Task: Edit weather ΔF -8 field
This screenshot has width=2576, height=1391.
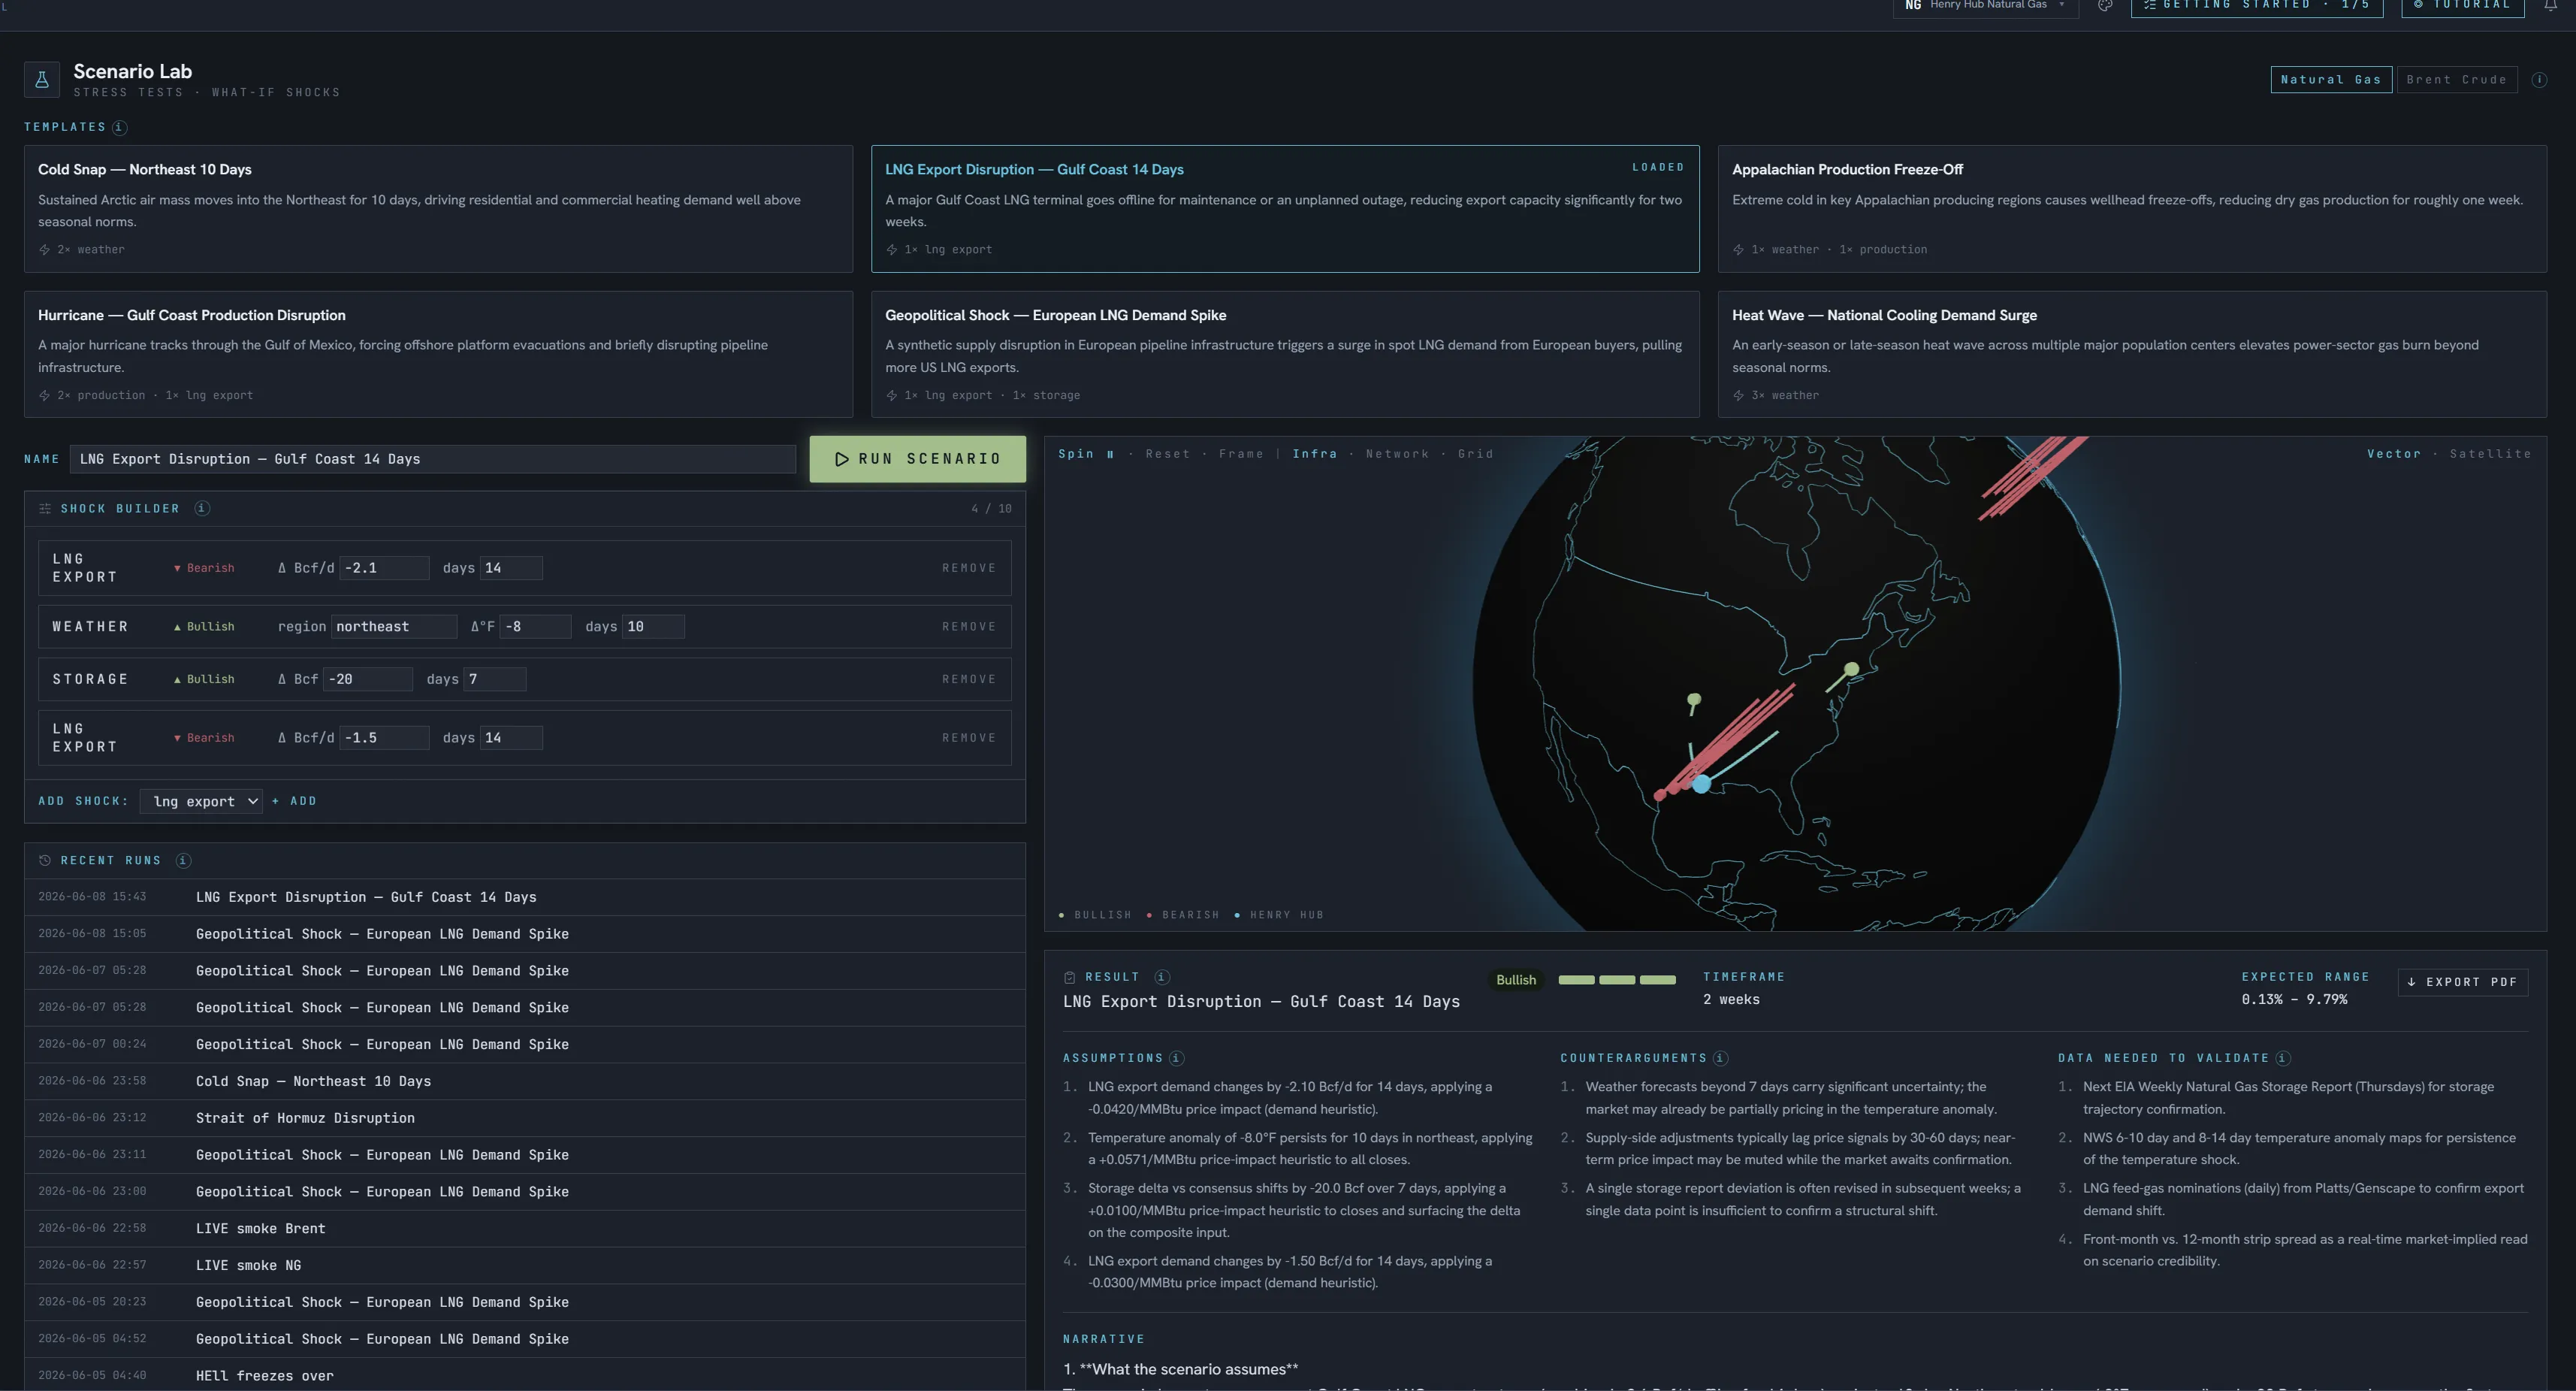Action: [535, 627]
